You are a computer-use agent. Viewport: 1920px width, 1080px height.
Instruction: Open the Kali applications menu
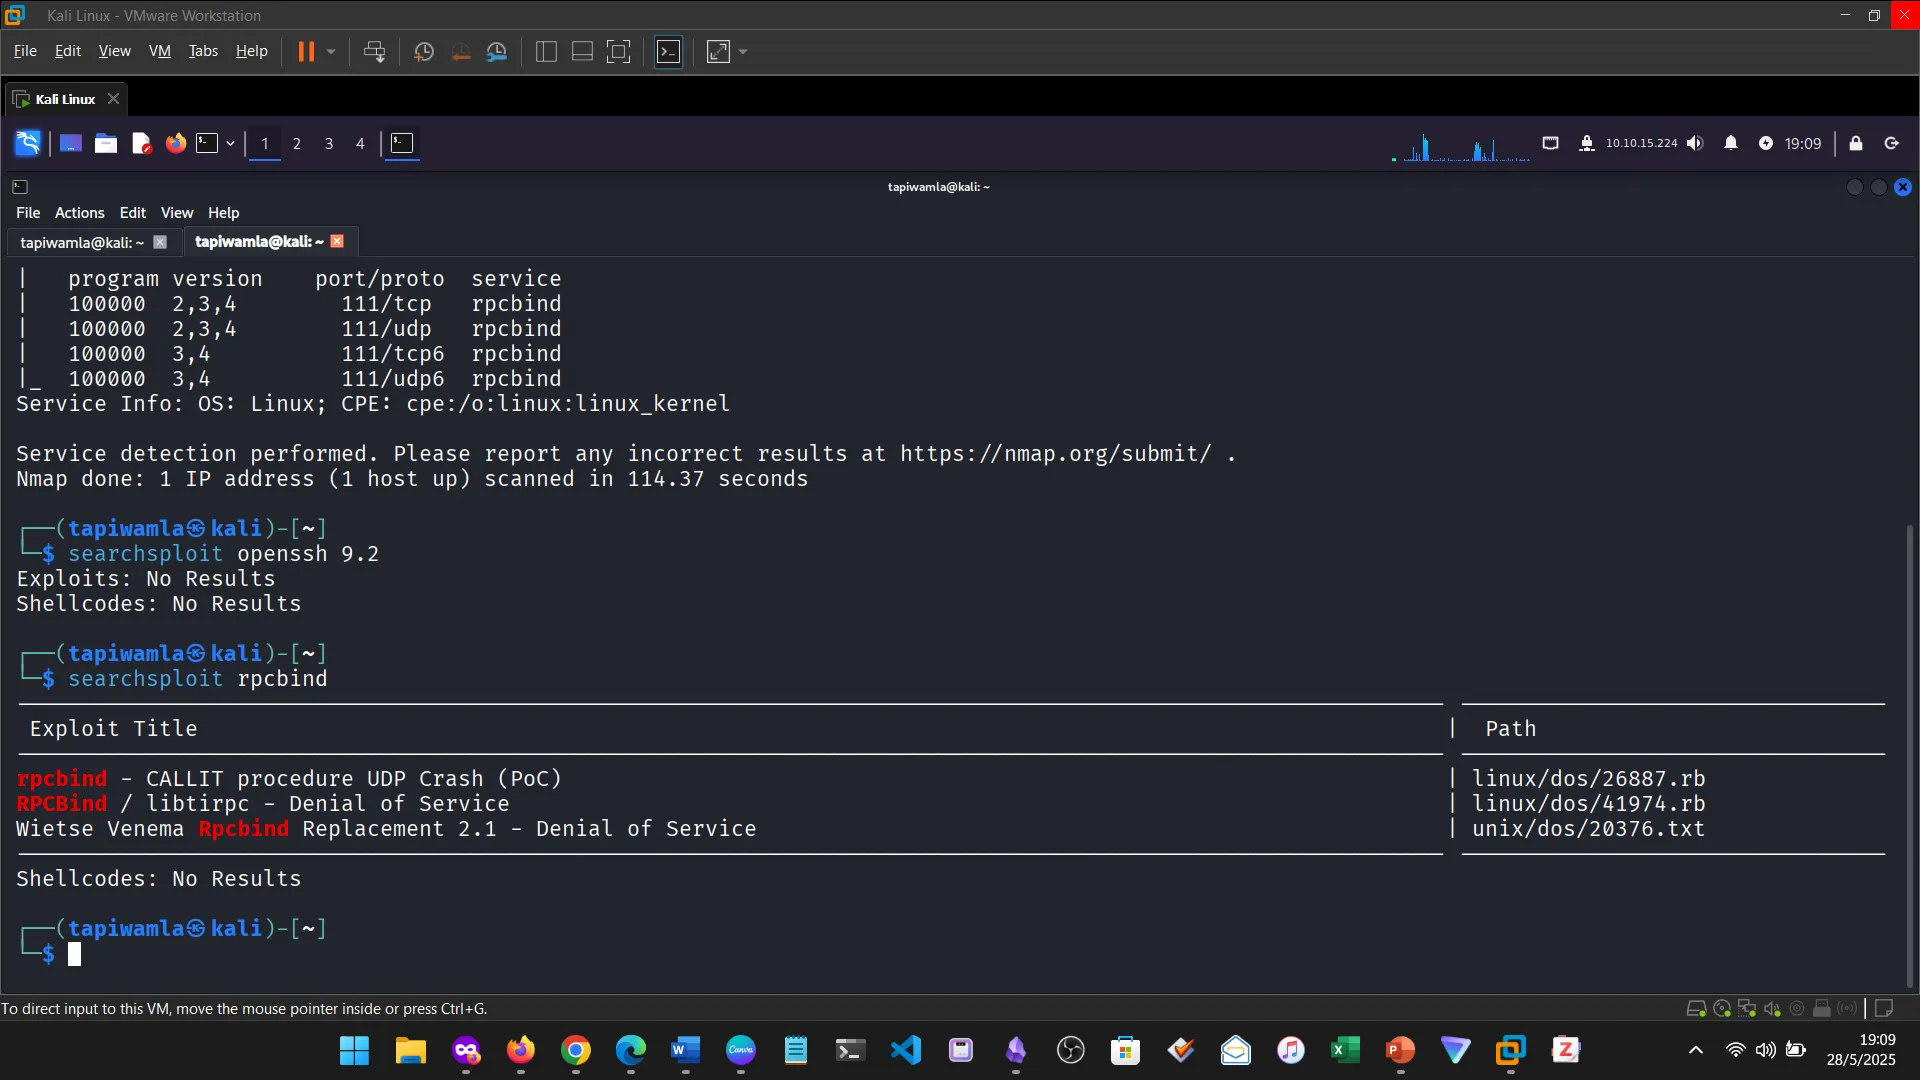click(x=27, y=143)
